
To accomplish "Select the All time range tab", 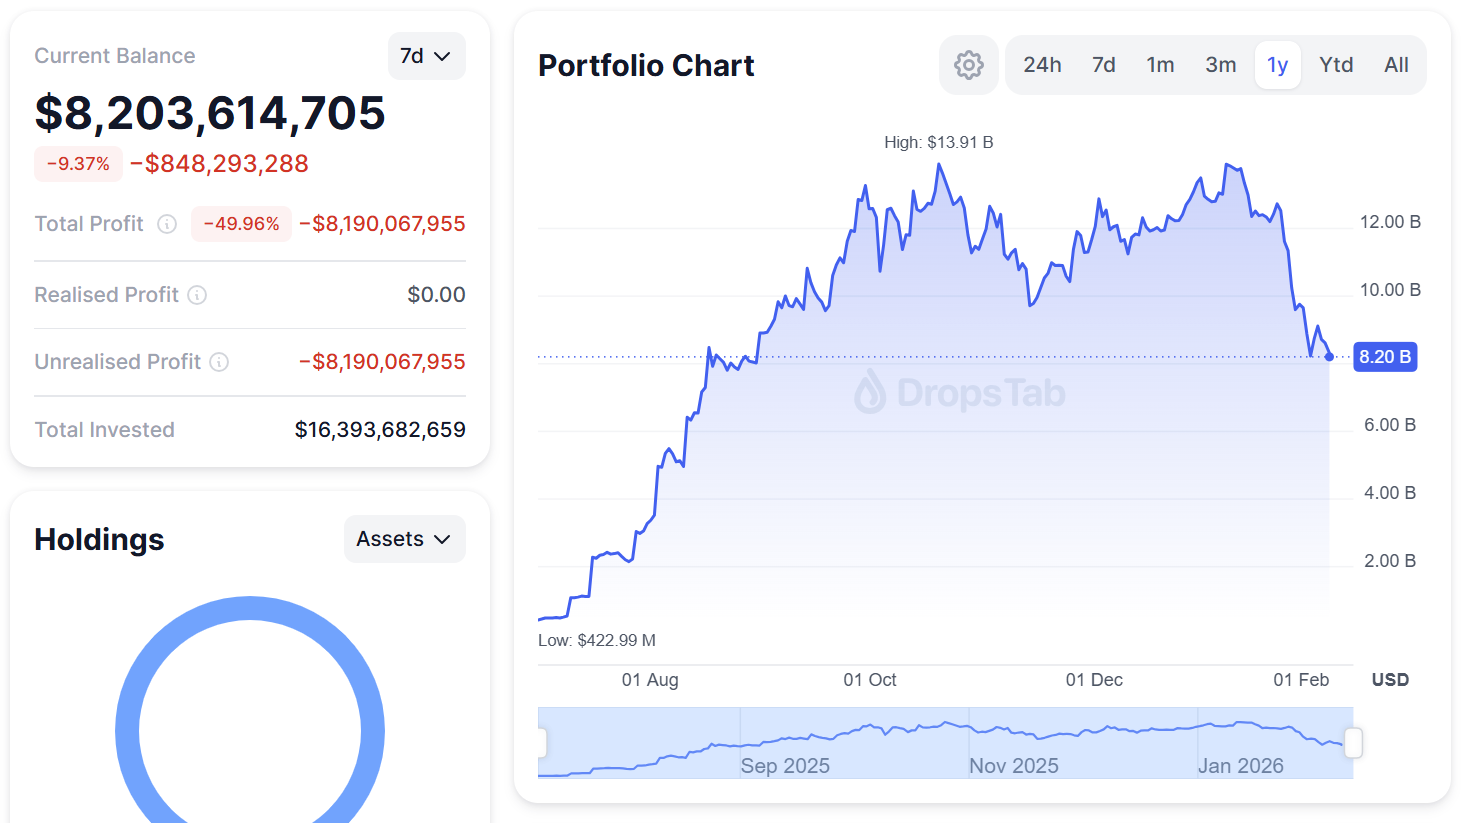I will 1396,64.
